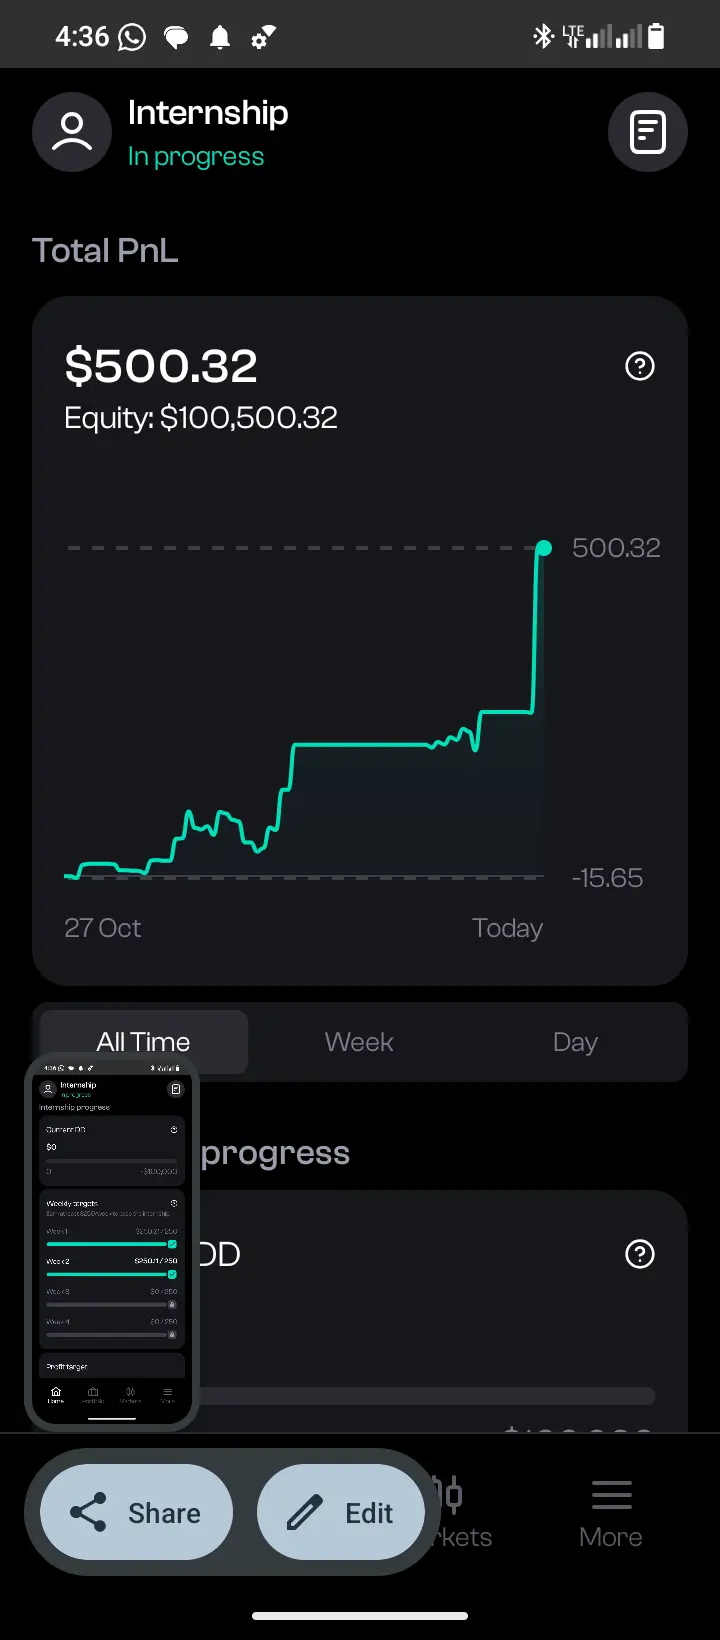Open the document notes icon at top right
720x1640 pixels.
click(648, 132)
